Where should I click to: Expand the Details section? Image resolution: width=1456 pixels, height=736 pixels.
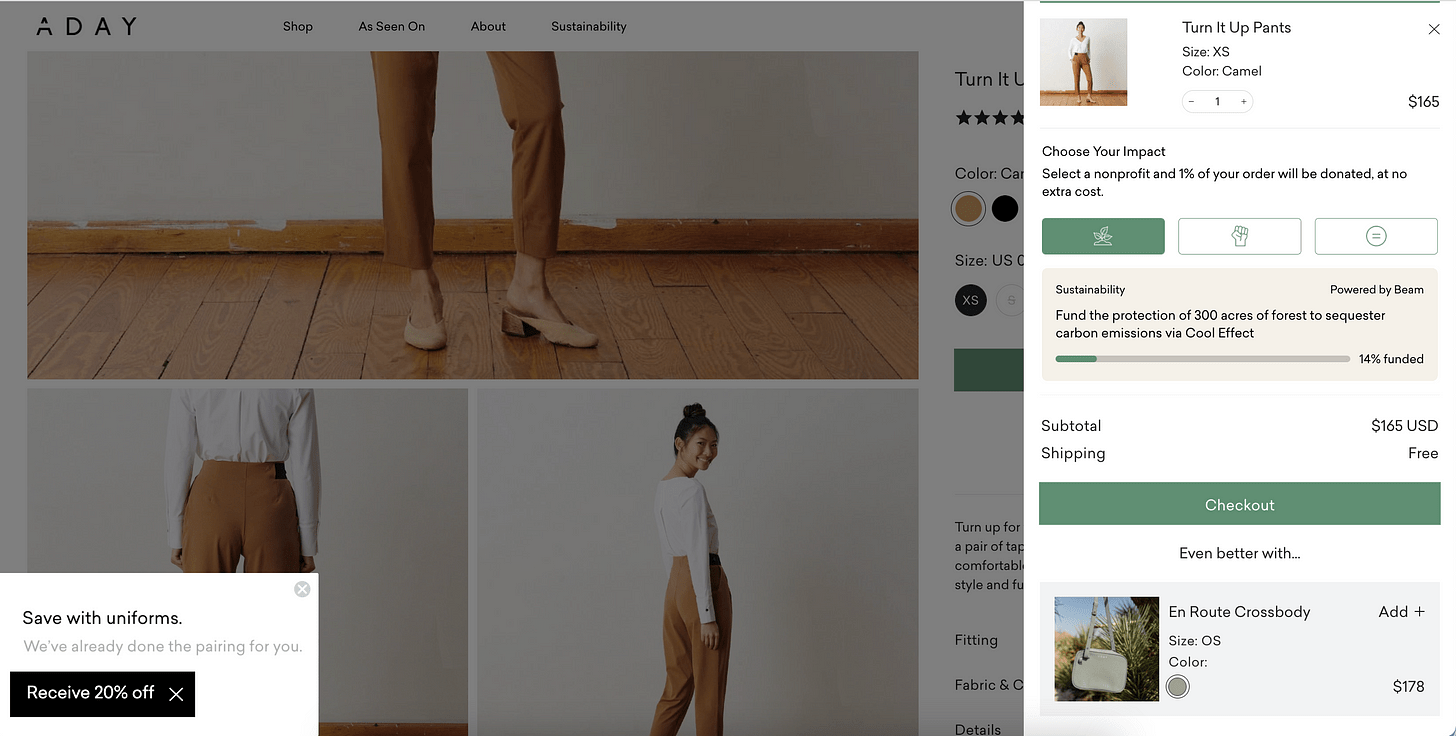click(977, 729)
